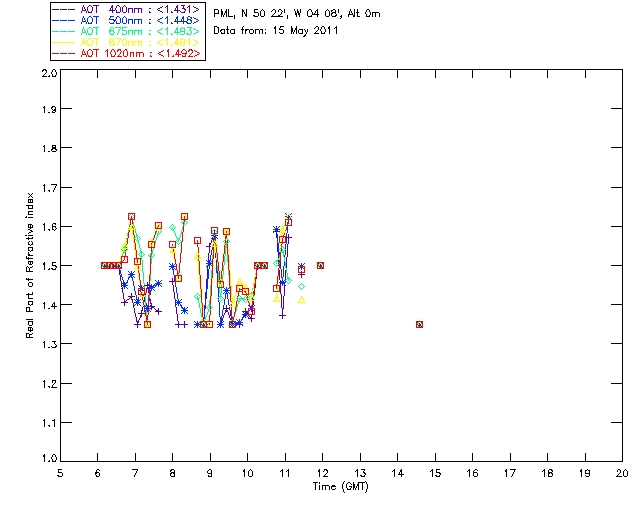Click the y-axis tick label 1.5
Image resolution: width=640 pixels, height=512 pixels.
[49, 266]
